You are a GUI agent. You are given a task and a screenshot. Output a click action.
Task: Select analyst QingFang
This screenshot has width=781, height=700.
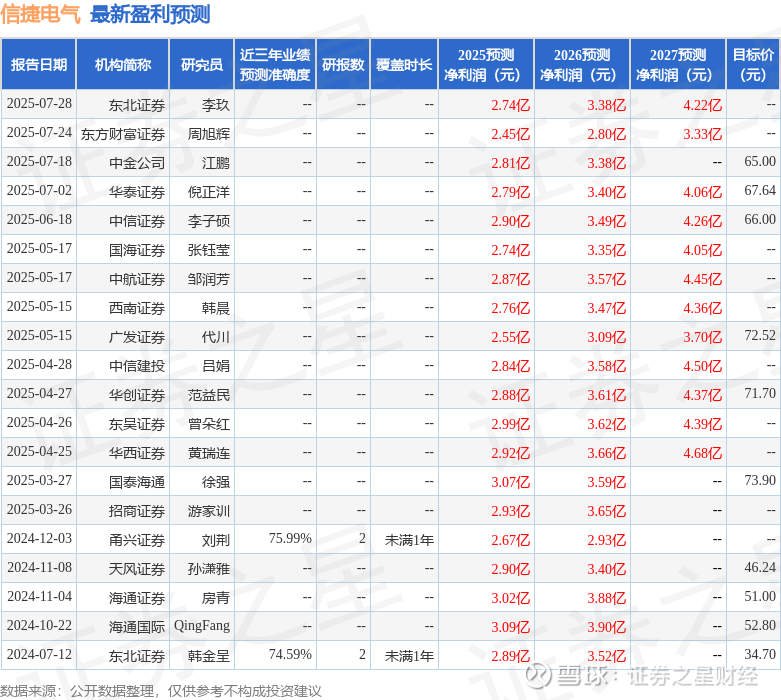(x=202, y=626)
